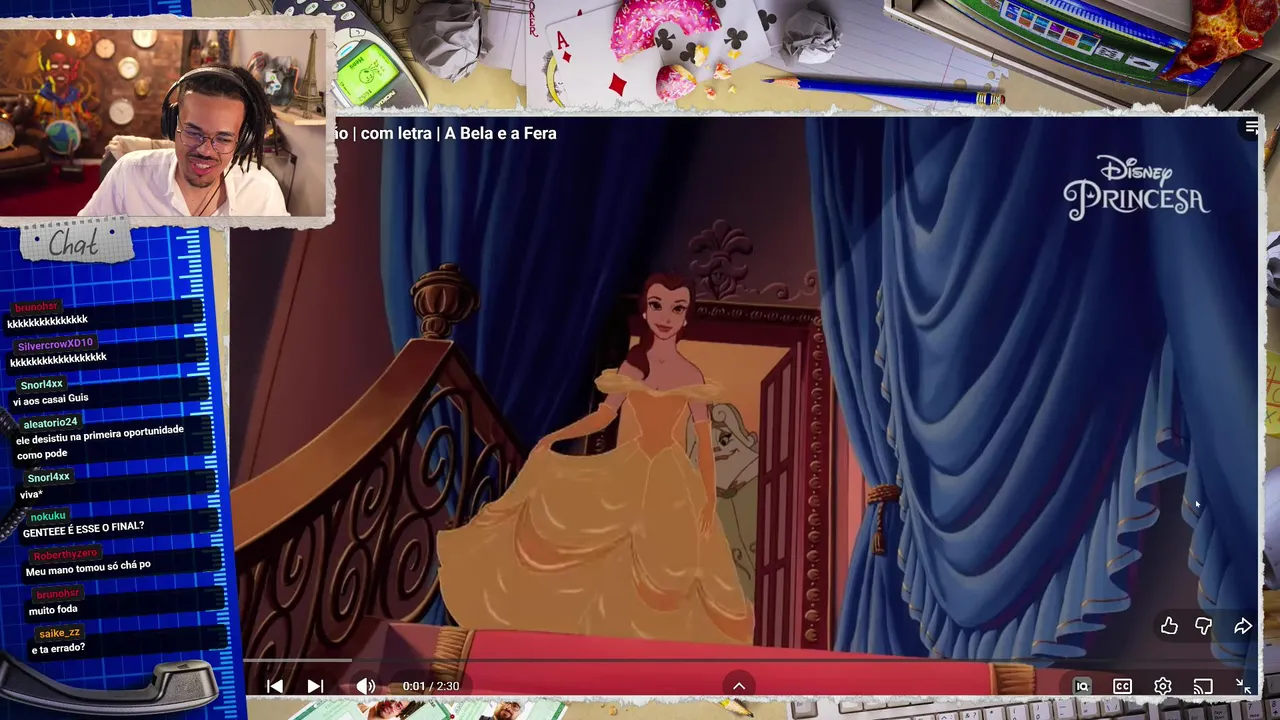The height and width of the screenshot is (720, 1280).
Task: Share the video via arrow icon
Action: click(x=1243, y=626)
